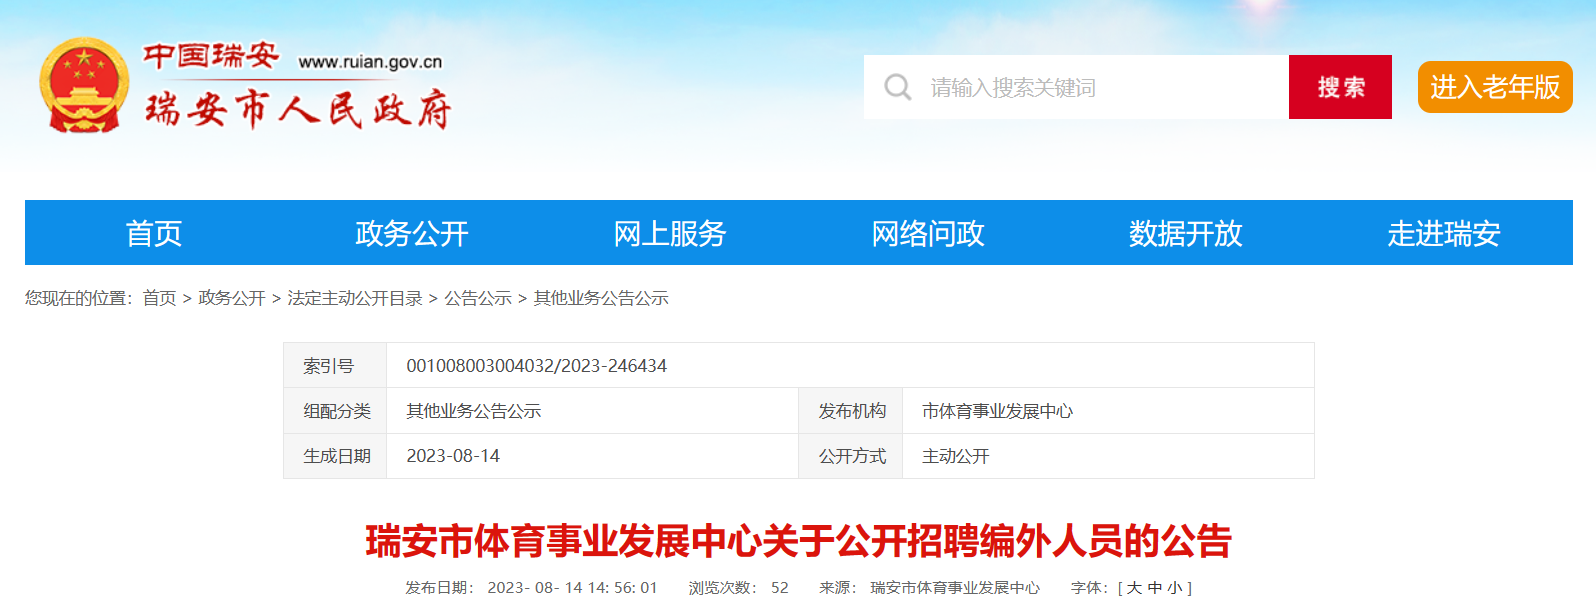The height and width of the screenshot is (603, 1596).
Task: Click 法定主动公开目录 breadcrumb link
Action: click(x=355, y=298)
